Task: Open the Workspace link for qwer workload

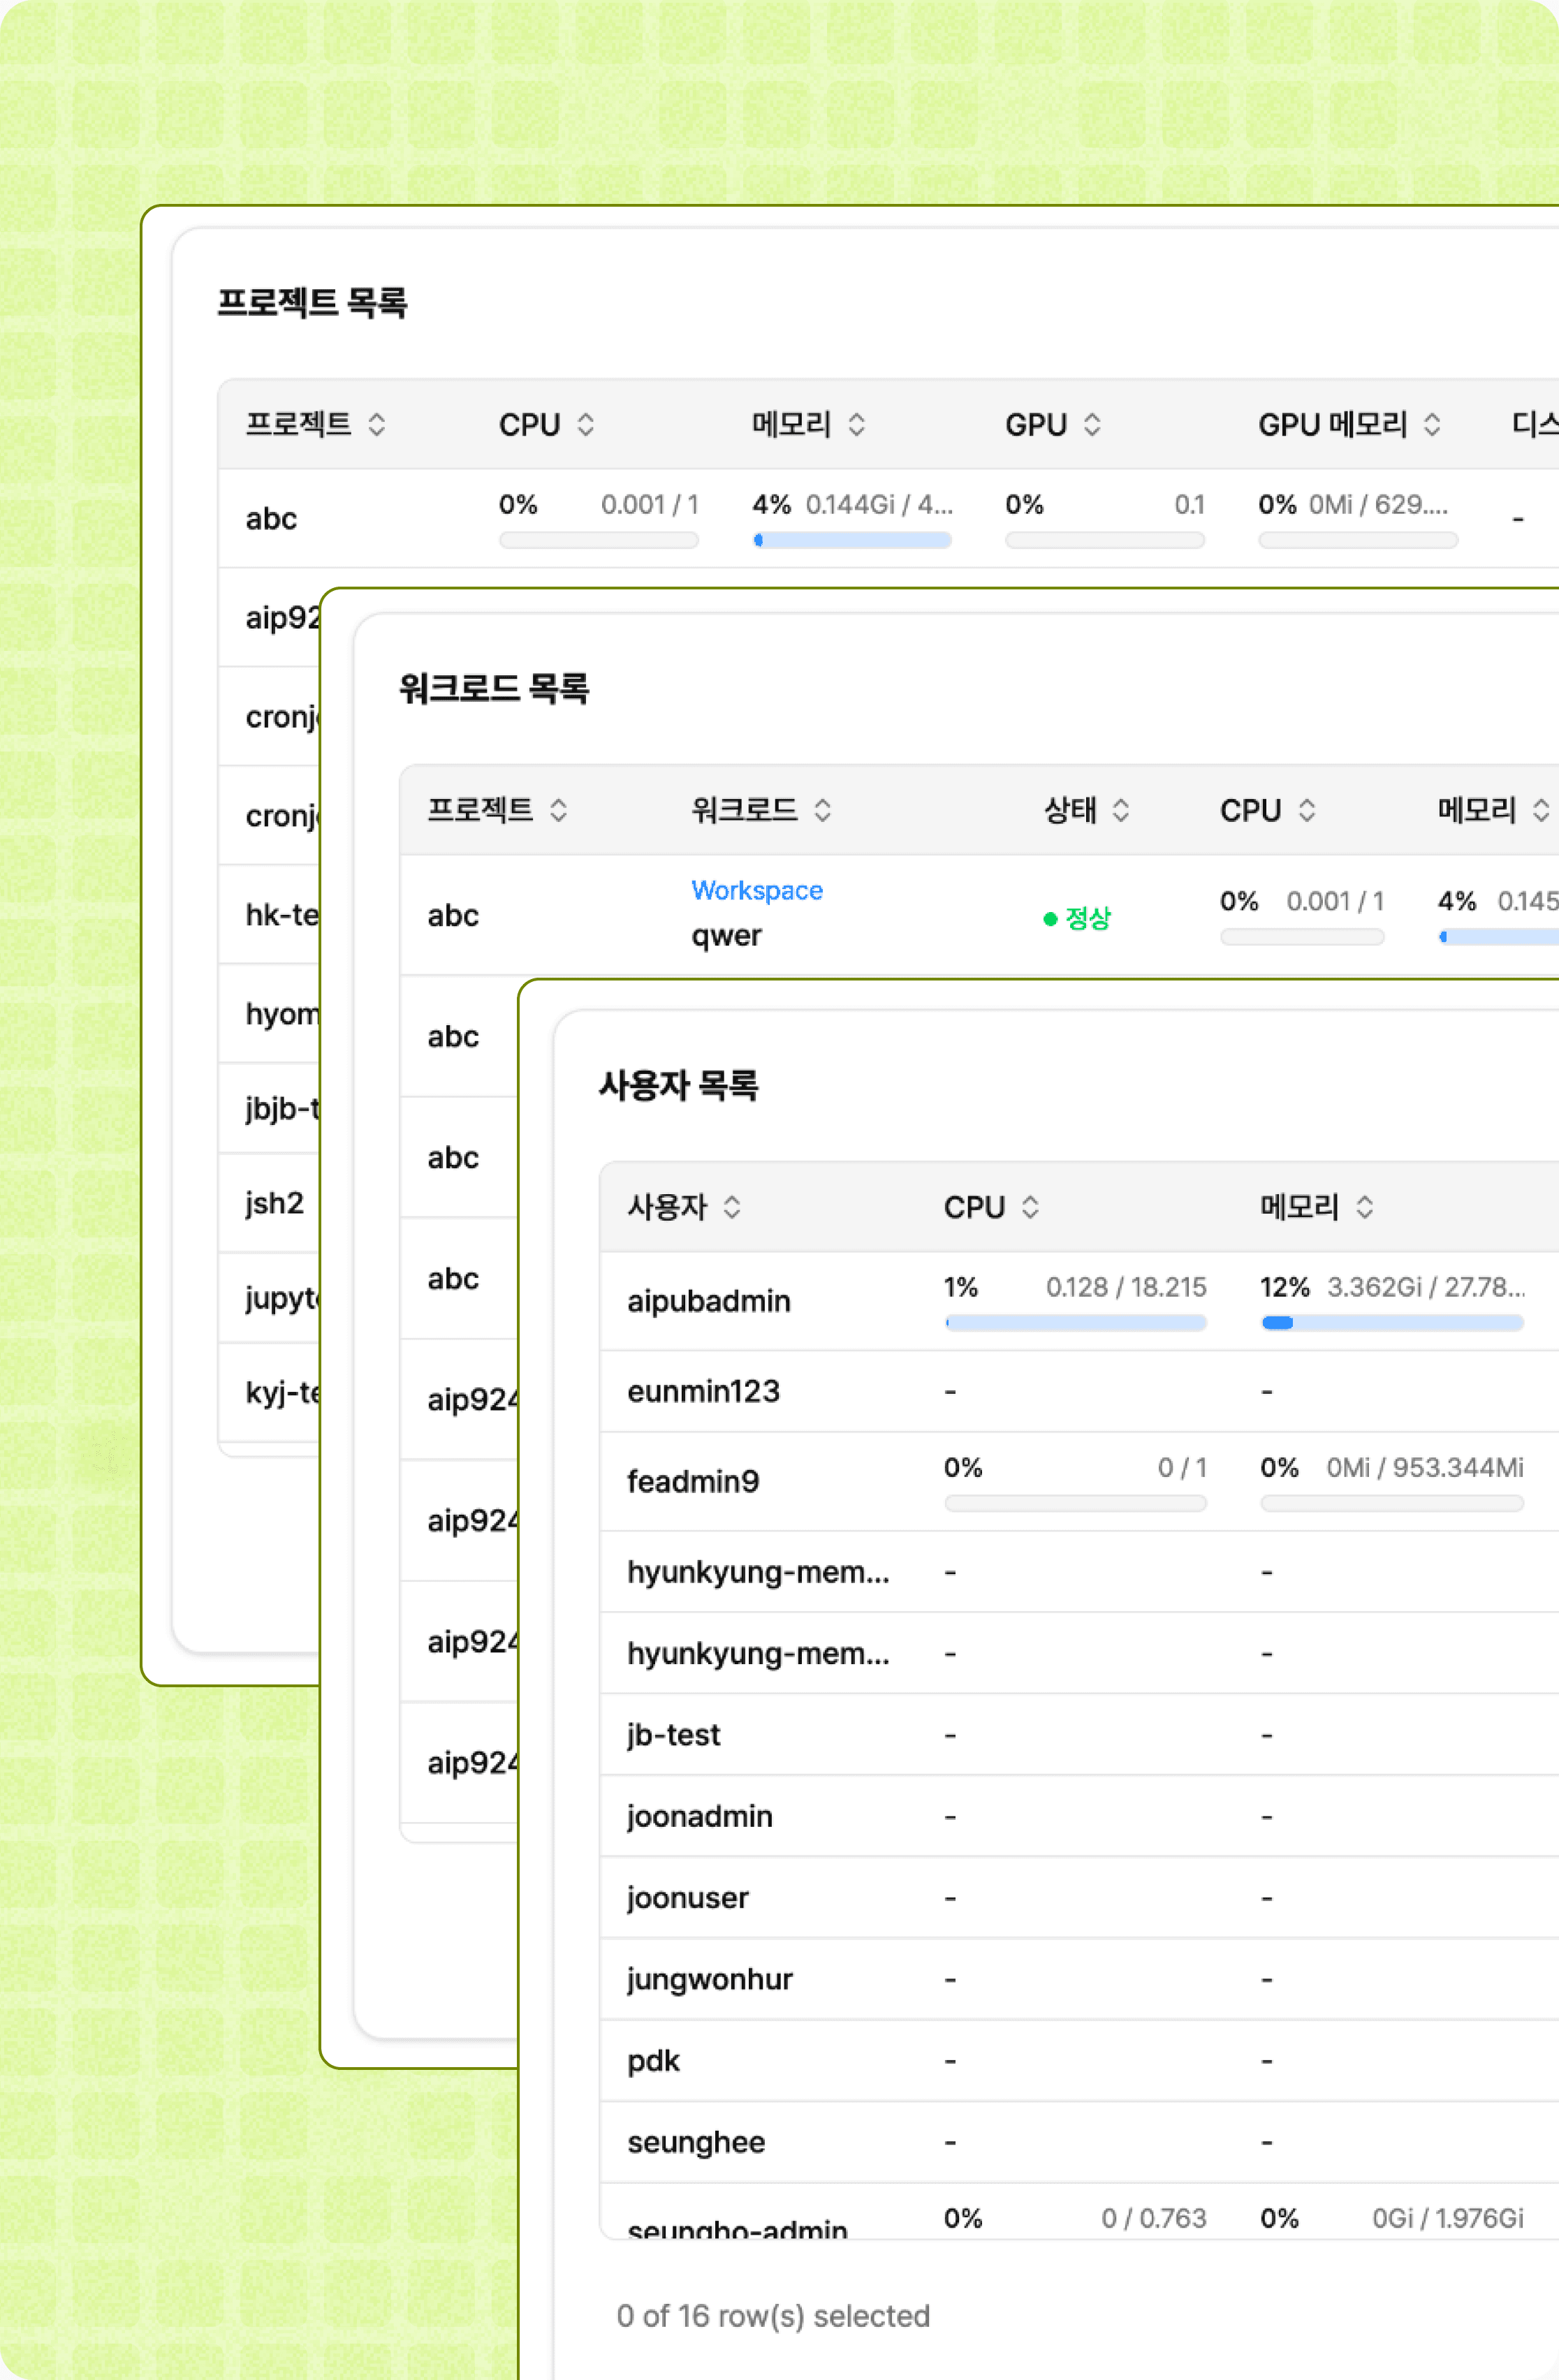Action: tap(757, 890)
